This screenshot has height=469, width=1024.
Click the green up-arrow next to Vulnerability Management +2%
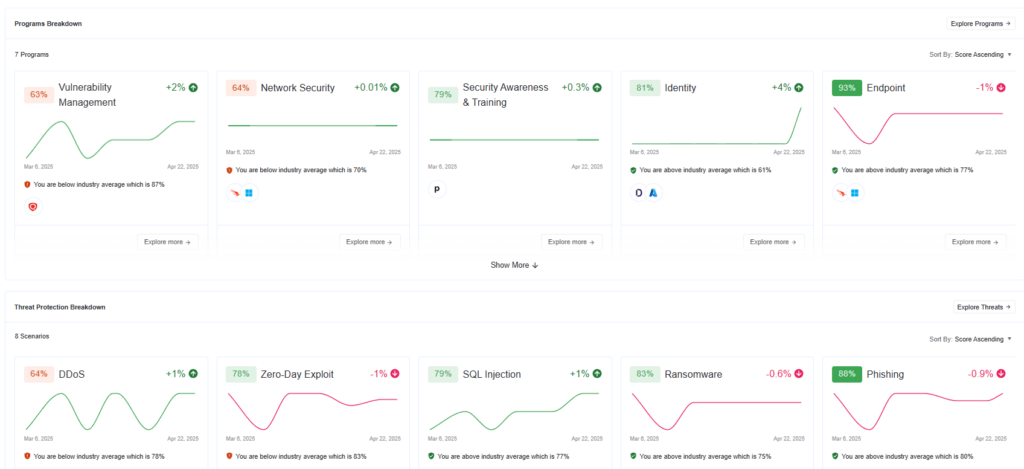(x=193, y=88)
